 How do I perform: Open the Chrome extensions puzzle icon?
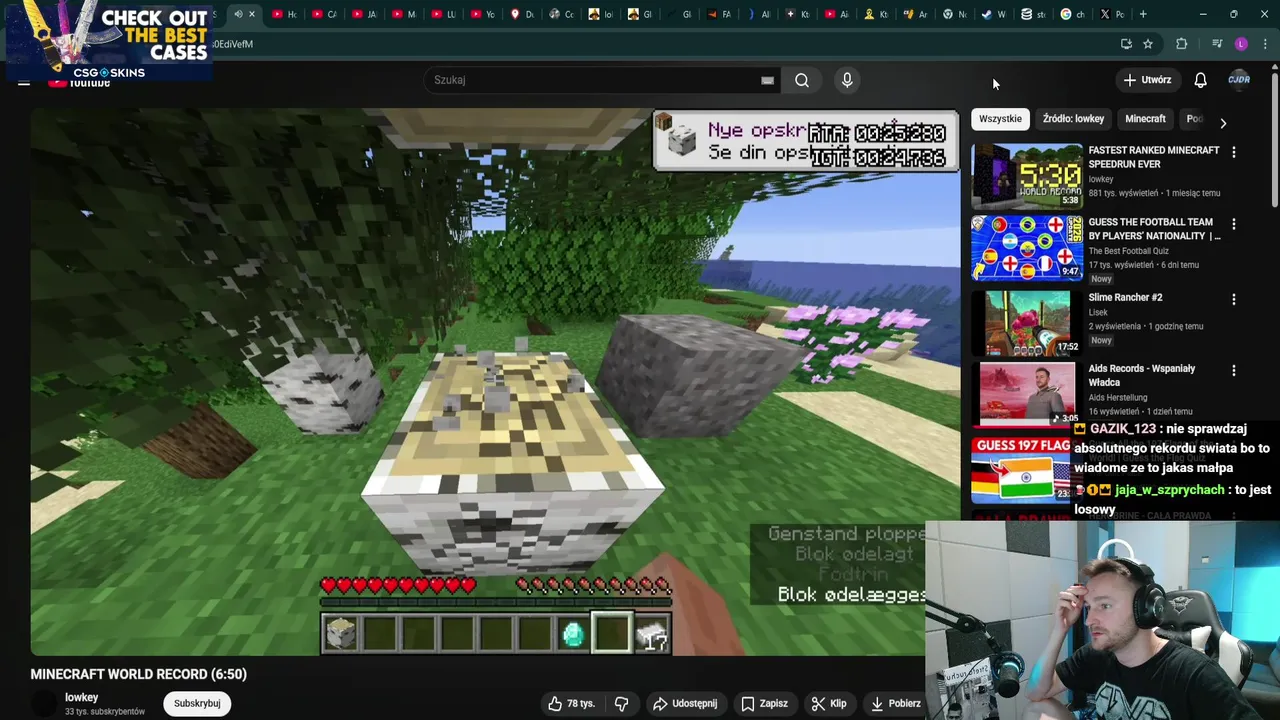click(x=1182, y=44)
